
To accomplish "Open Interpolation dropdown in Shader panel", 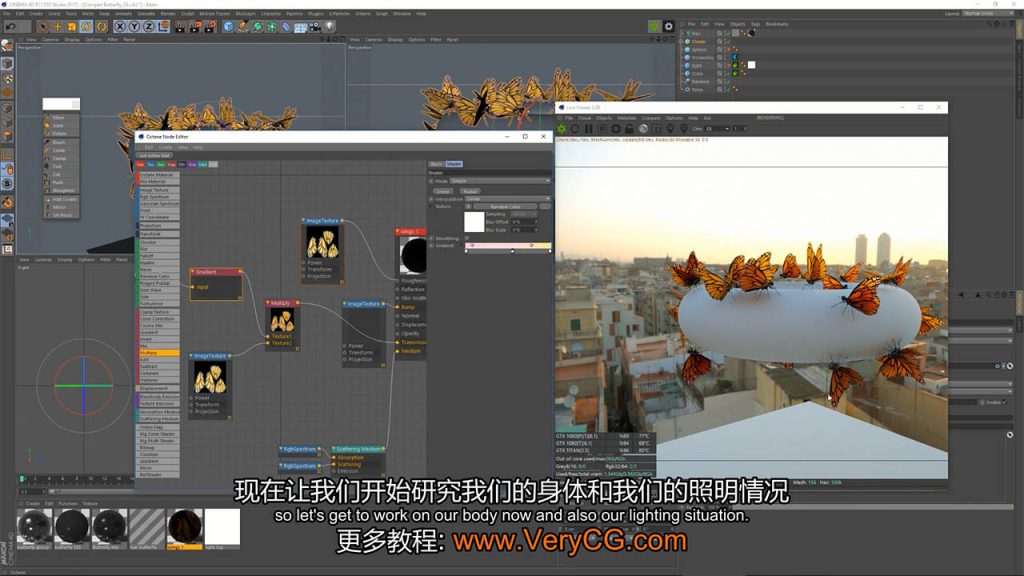I will [507, 199].
